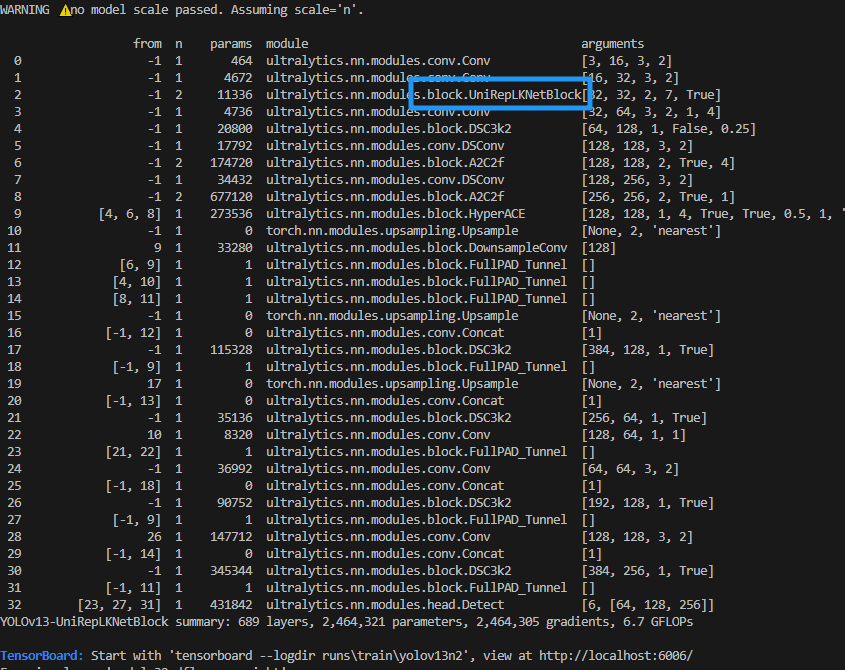This screenshot has height=670, width=845.
Task: Click the from value [-1, 12]
Action: pos(133,333)
